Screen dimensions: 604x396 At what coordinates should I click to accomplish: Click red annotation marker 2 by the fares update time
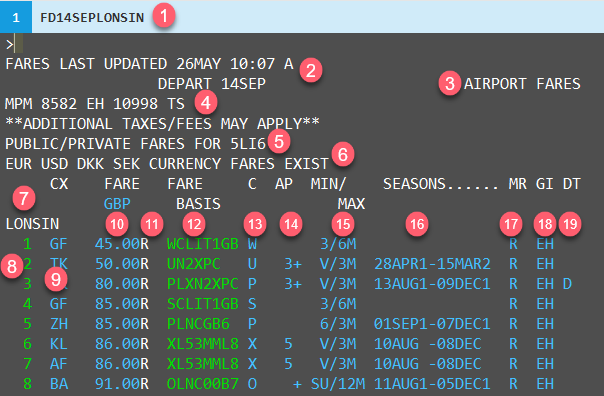tap(311, 70)
